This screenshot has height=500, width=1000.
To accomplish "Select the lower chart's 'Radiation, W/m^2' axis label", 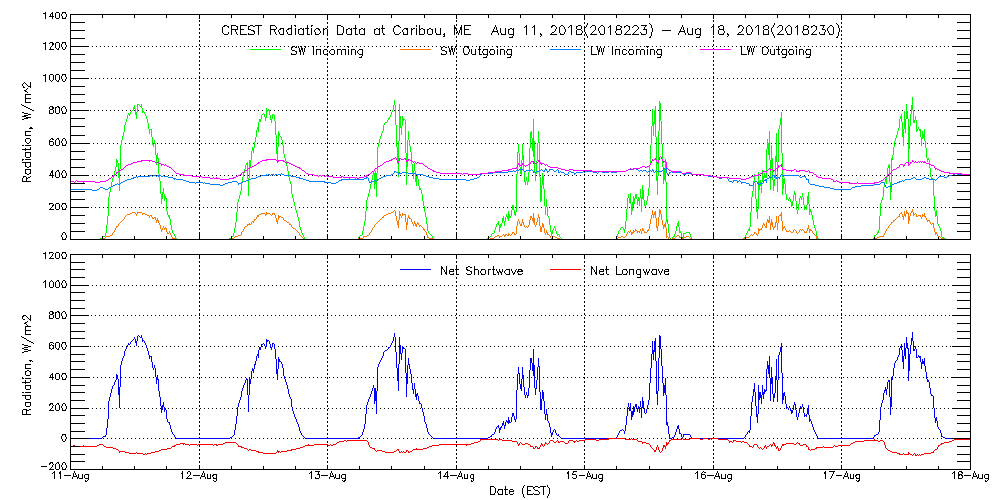I will tap(28, 361).
